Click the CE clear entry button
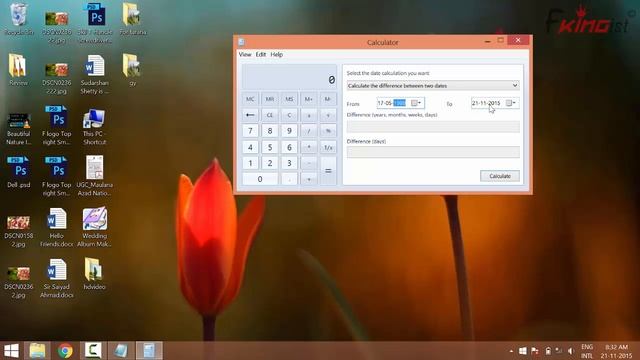Viewport: 640px width, 360px height. [270, 115]
